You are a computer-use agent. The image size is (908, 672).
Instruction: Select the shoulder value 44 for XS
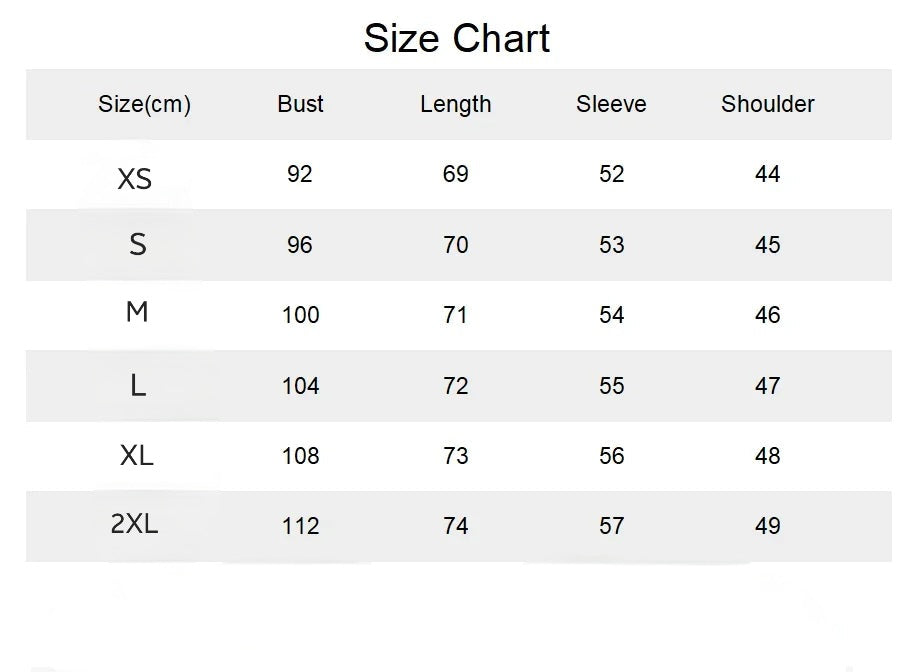[x=767, y=175]
